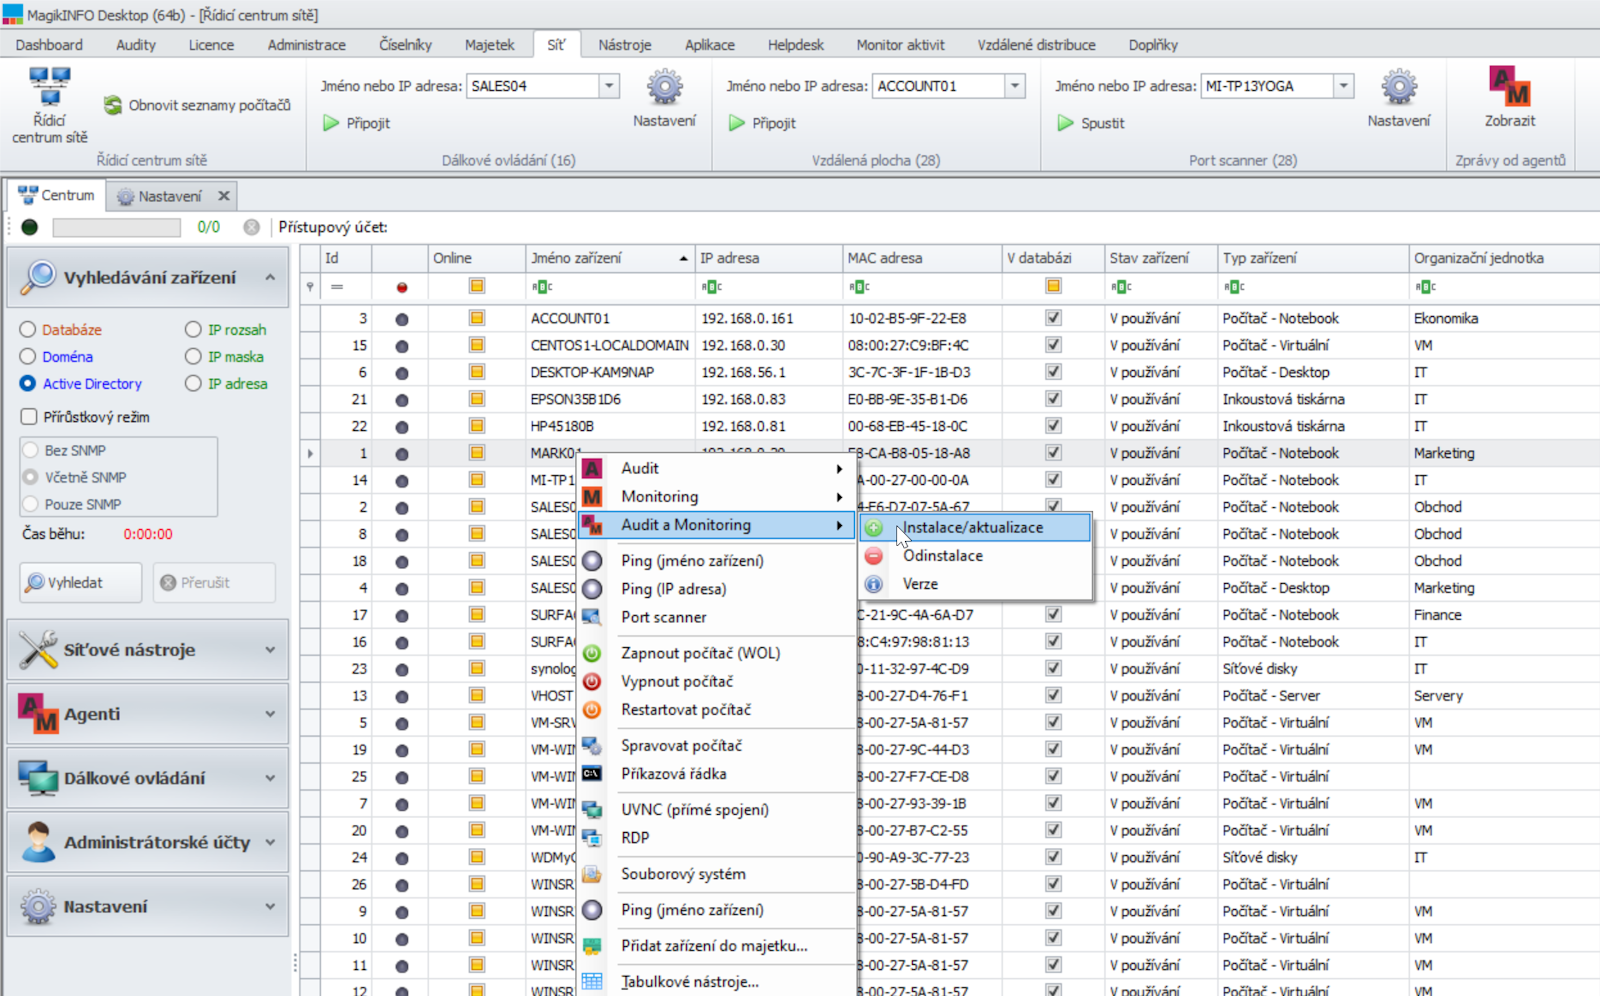Start UVNC (přímé spojení)

coord(717,809)
